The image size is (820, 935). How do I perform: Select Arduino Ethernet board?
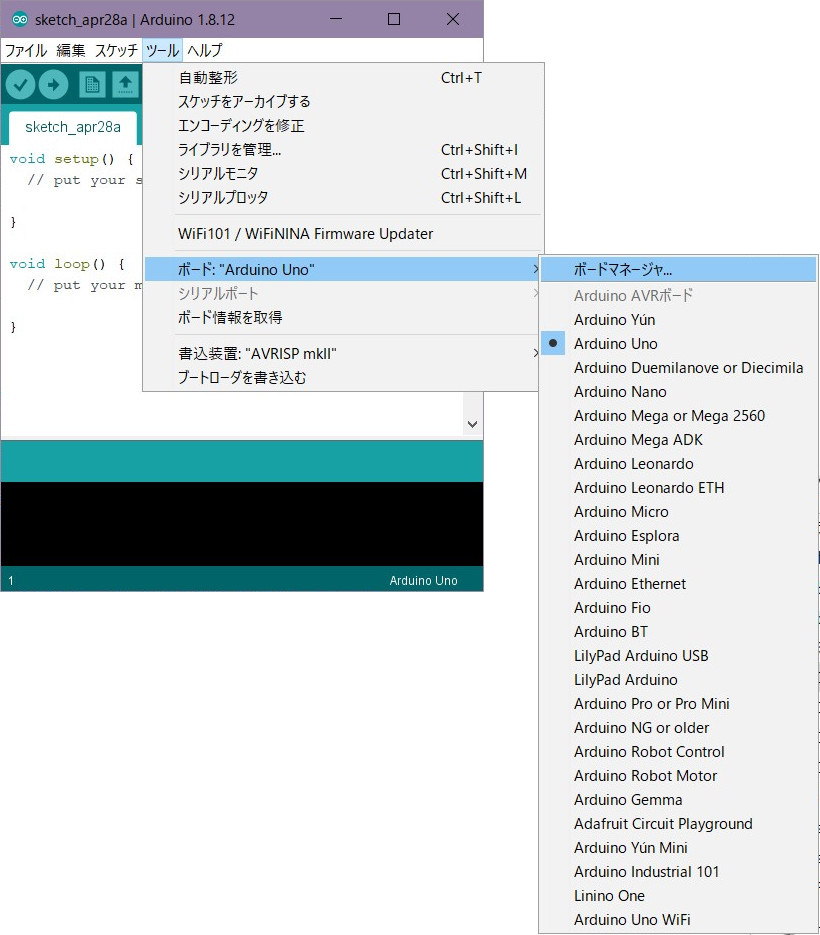(677, 584)
